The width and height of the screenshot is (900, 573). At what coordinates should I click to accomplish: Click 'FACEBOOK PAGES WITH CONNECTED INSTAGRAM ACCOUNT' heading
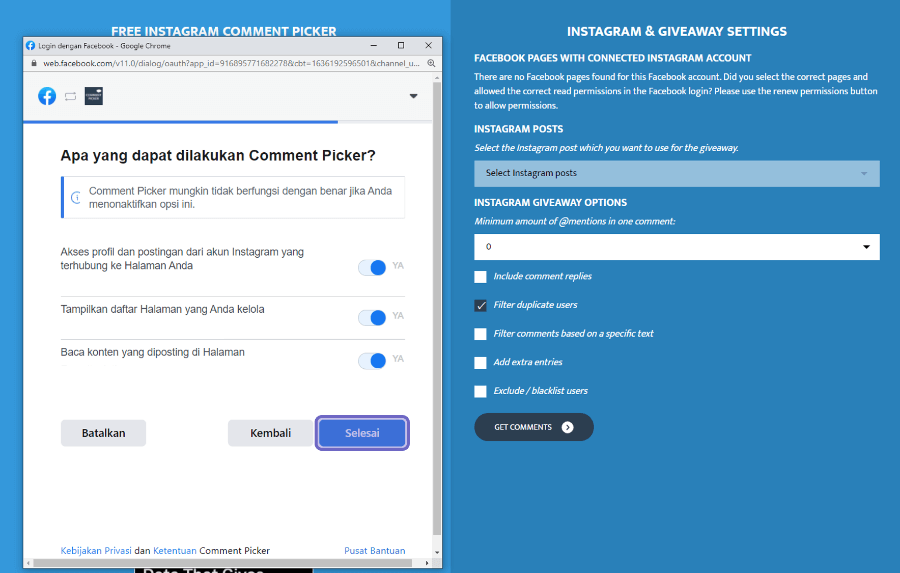pyautogui.click(x=612, y=58)
